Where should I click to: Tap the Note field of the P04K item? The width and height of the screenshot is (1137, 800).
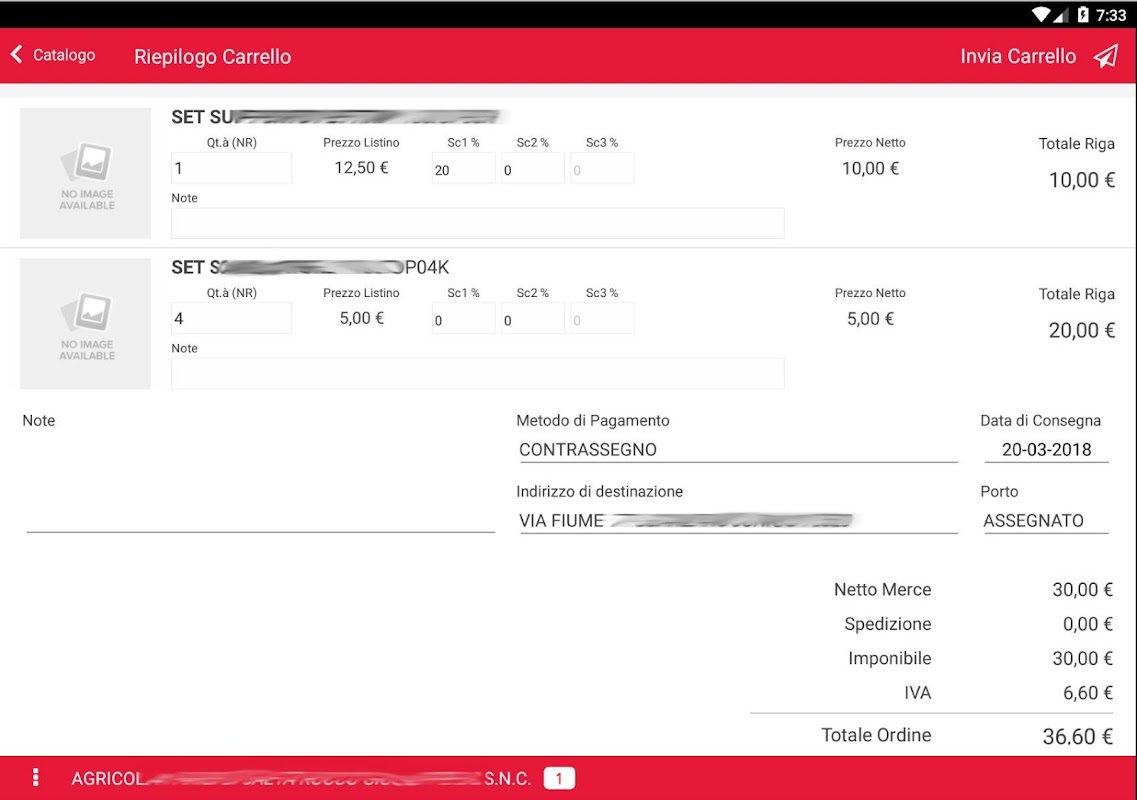coord(477,374)
